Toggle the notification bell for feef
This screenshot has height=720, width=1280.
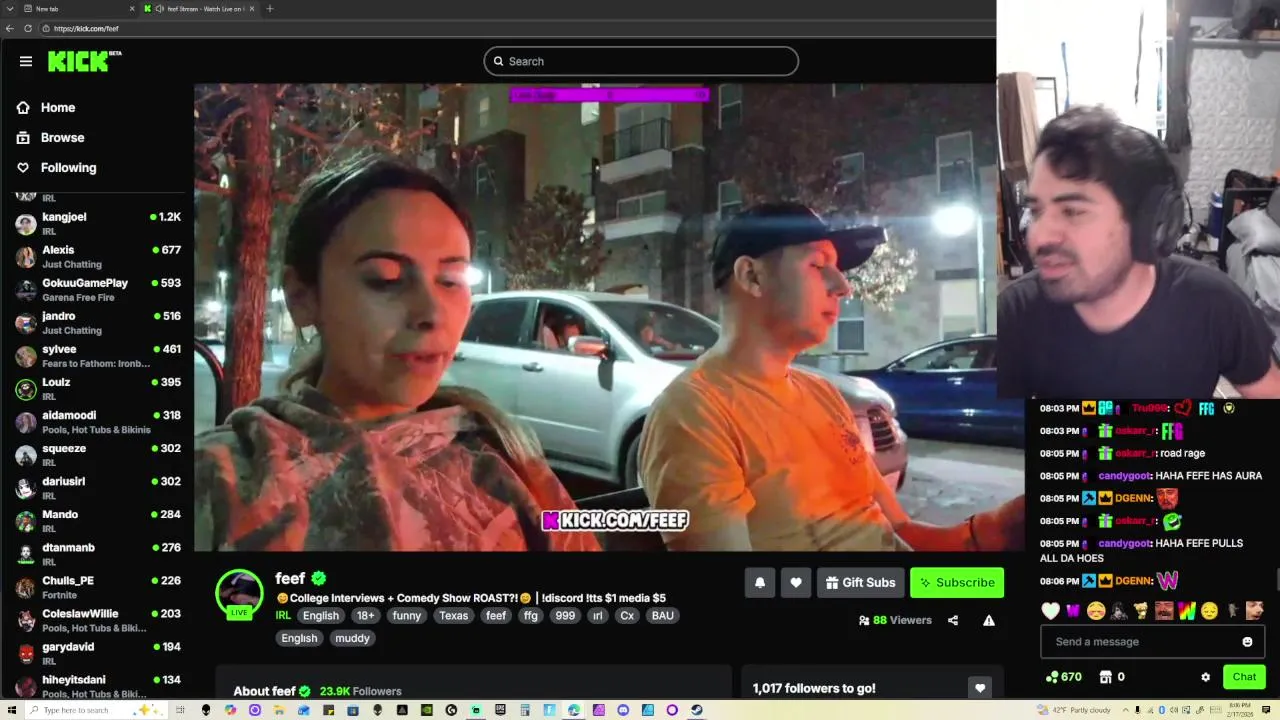760,582
